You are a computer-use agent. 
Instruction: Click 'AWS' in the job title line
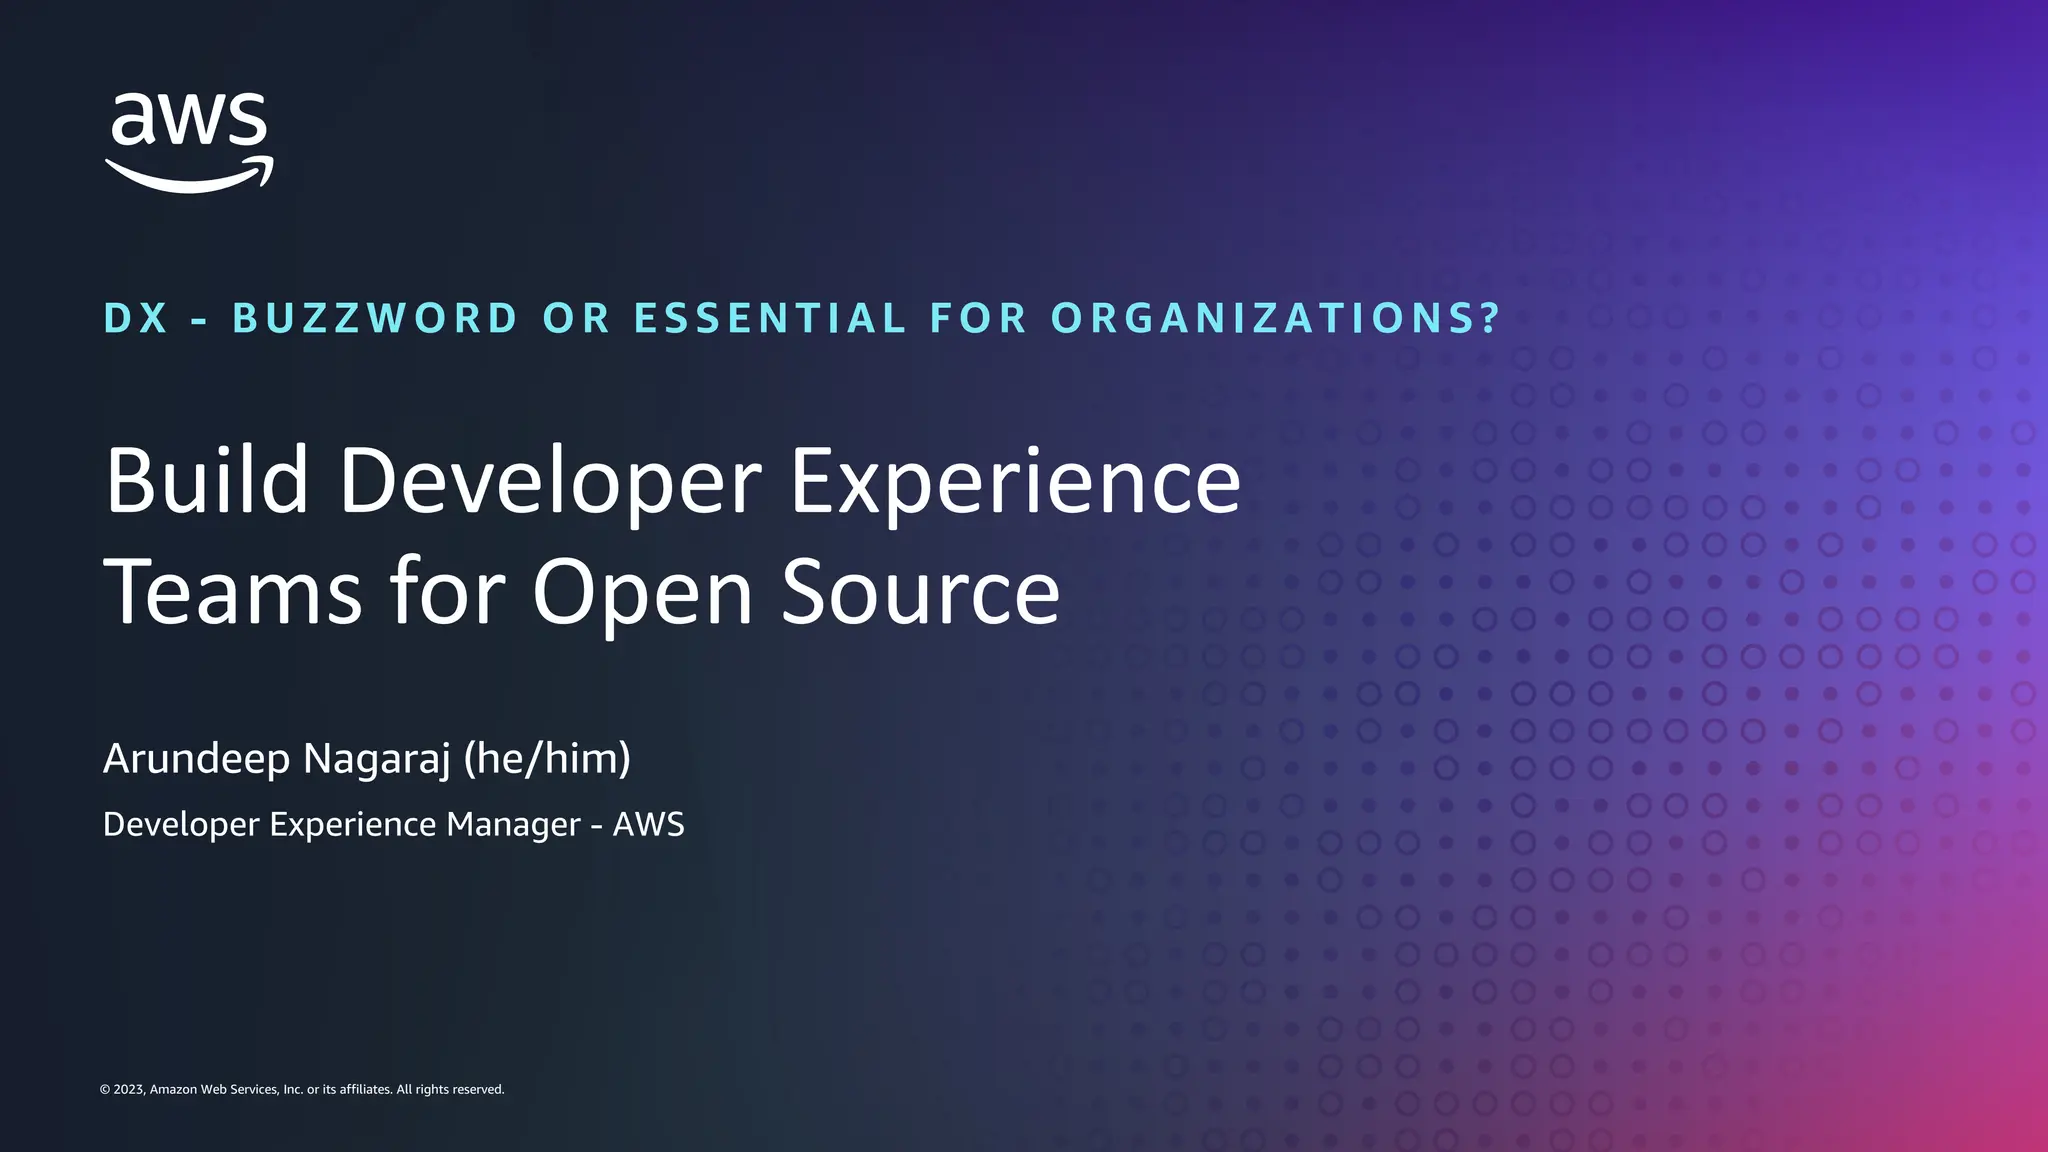tap(648, 825)
